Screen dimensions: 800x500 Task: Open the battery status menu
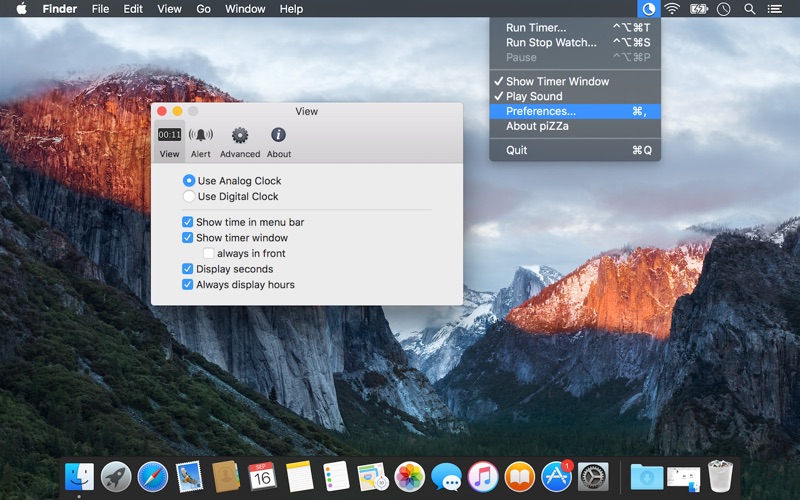pyautogui.click(x=698, y=9)
